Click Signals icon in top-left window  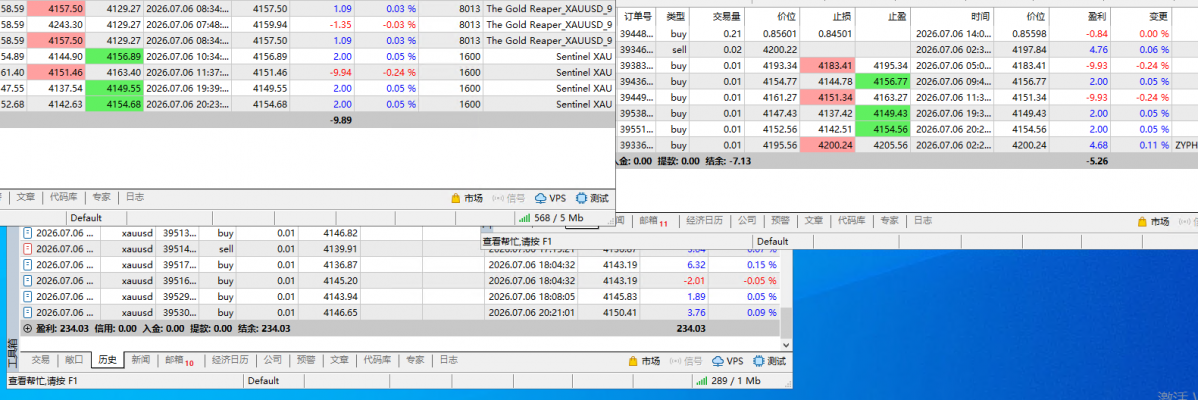point(498,198)
